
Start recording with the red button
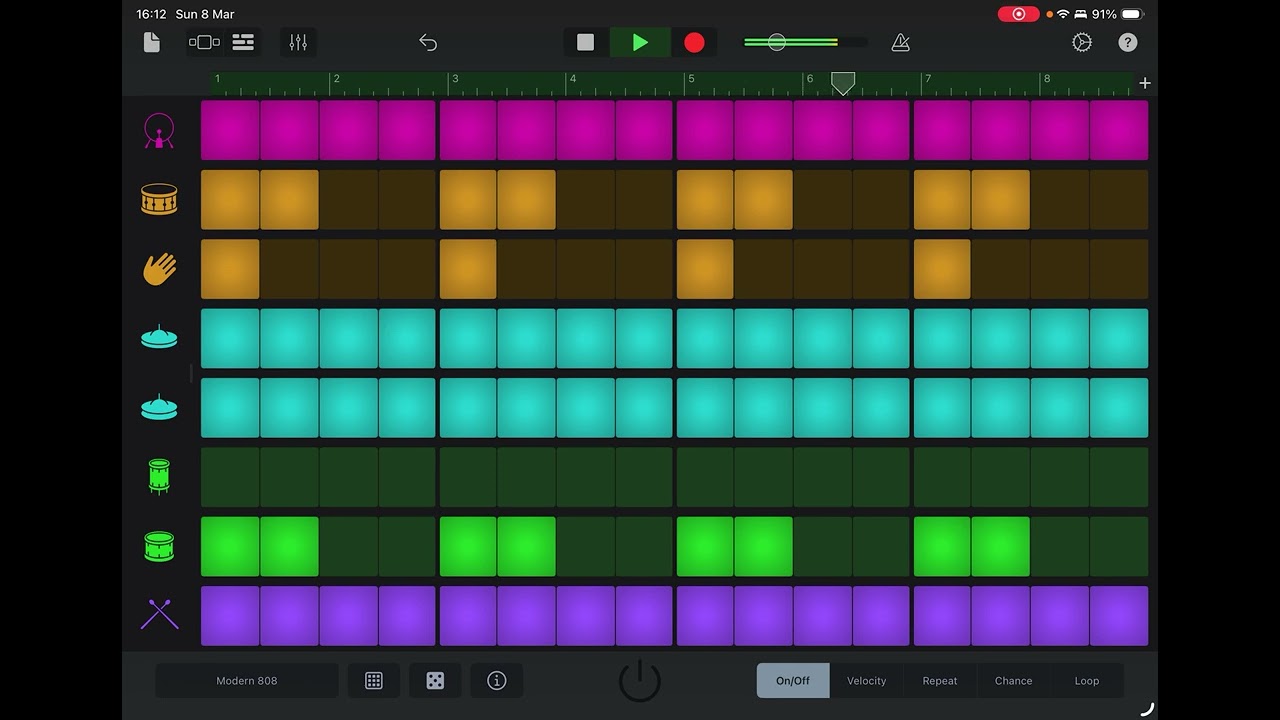[694, 42]
